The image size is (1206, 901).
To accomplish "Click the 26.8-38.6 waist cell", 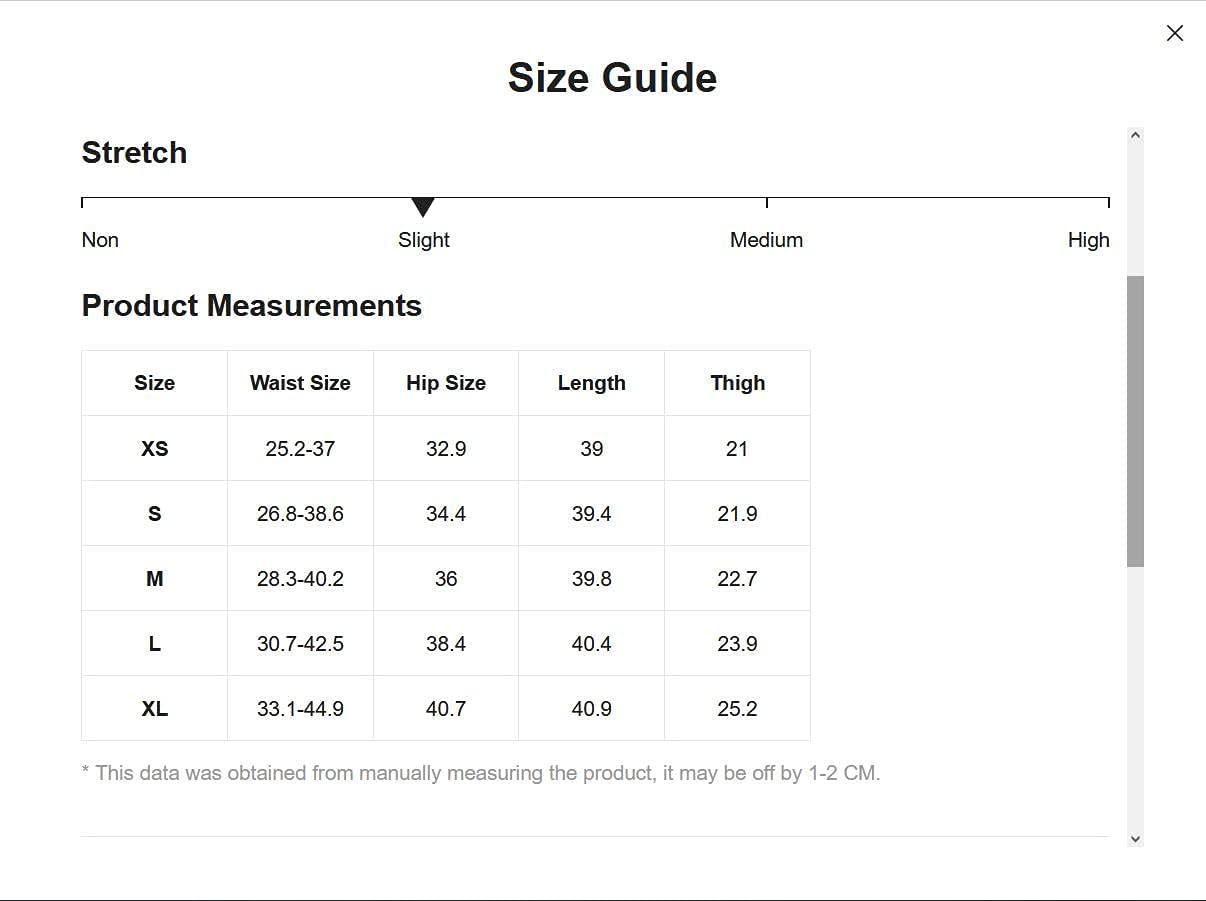I will tap(300, 514).
